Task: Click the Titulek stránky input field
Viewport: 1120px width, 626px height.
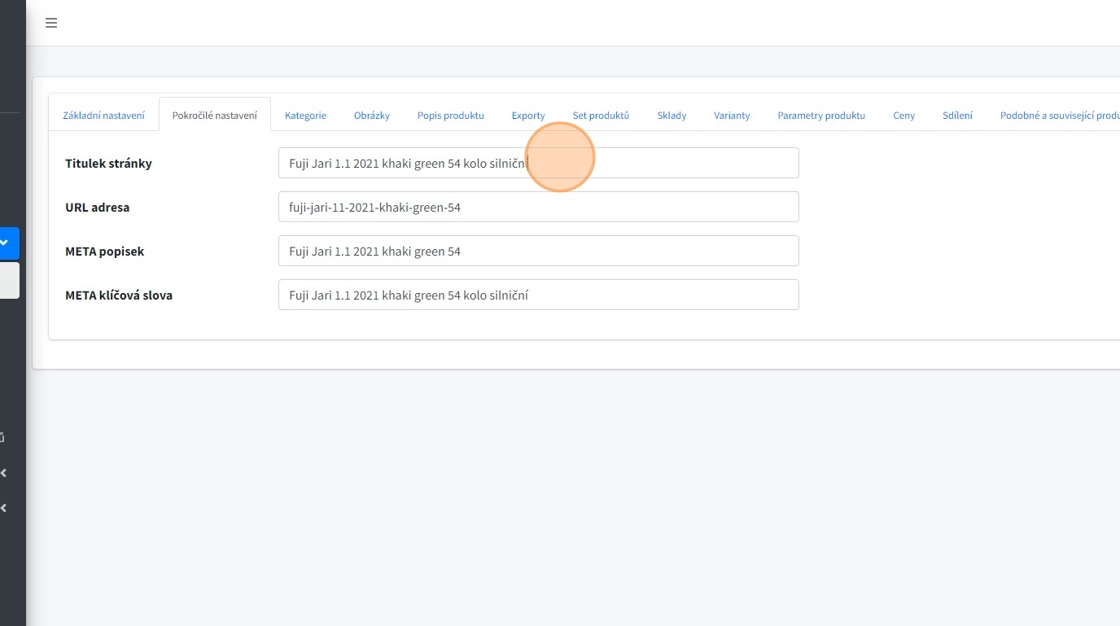Action: tap(538, 163)
